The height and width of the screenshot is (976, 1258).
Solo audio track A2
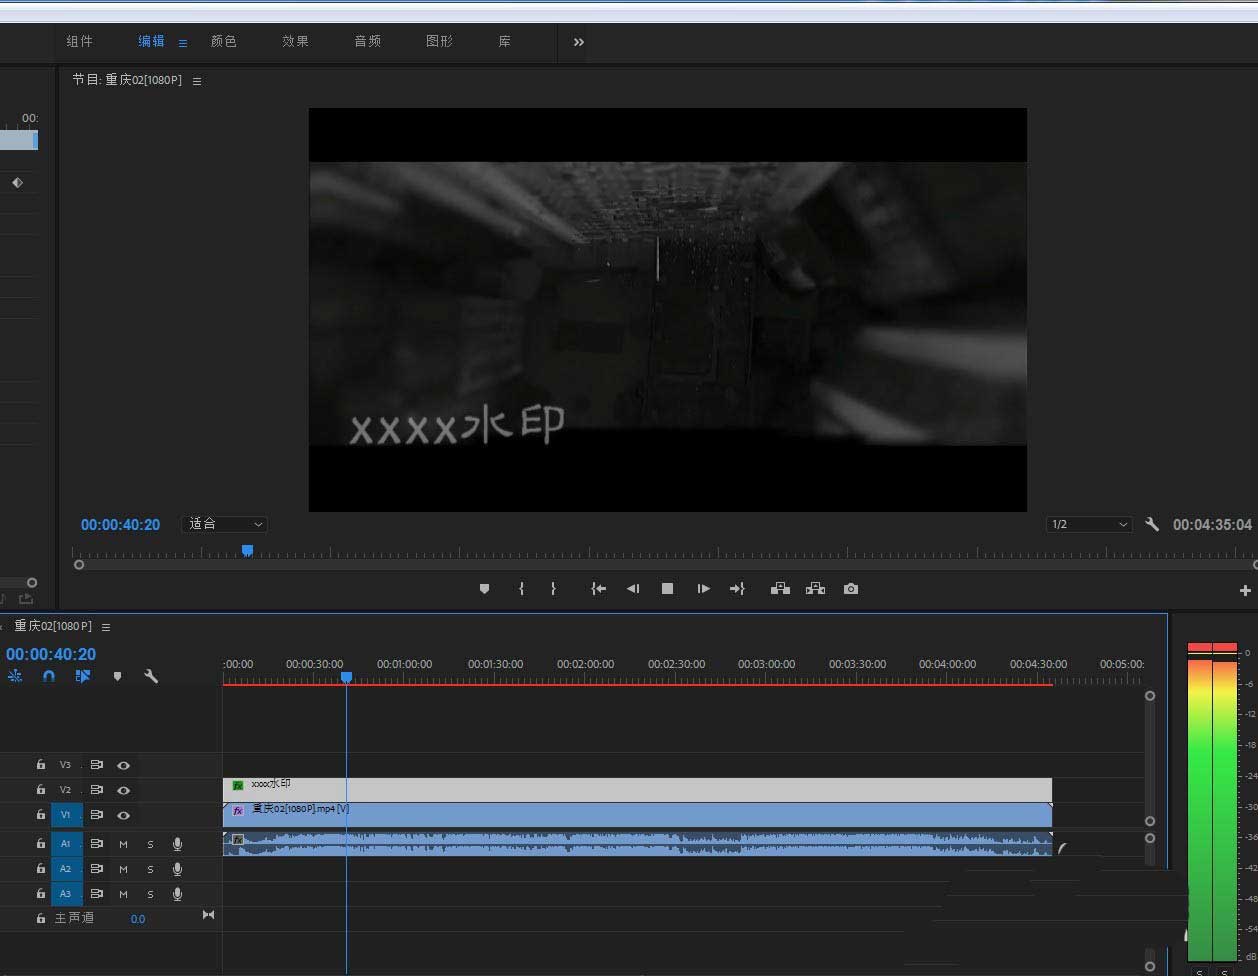pos(151,869)
